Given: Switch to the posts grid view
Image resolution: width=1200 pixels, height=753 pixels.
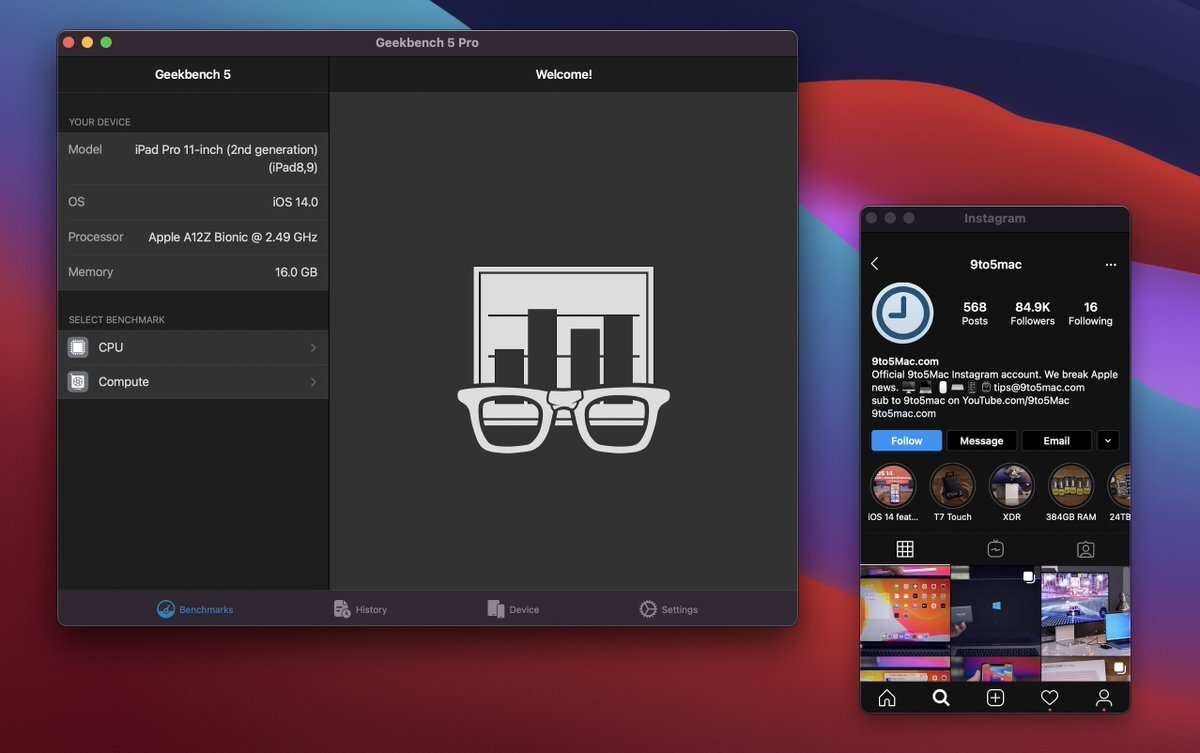Looking at the screenshot, I should click(905, 549).
